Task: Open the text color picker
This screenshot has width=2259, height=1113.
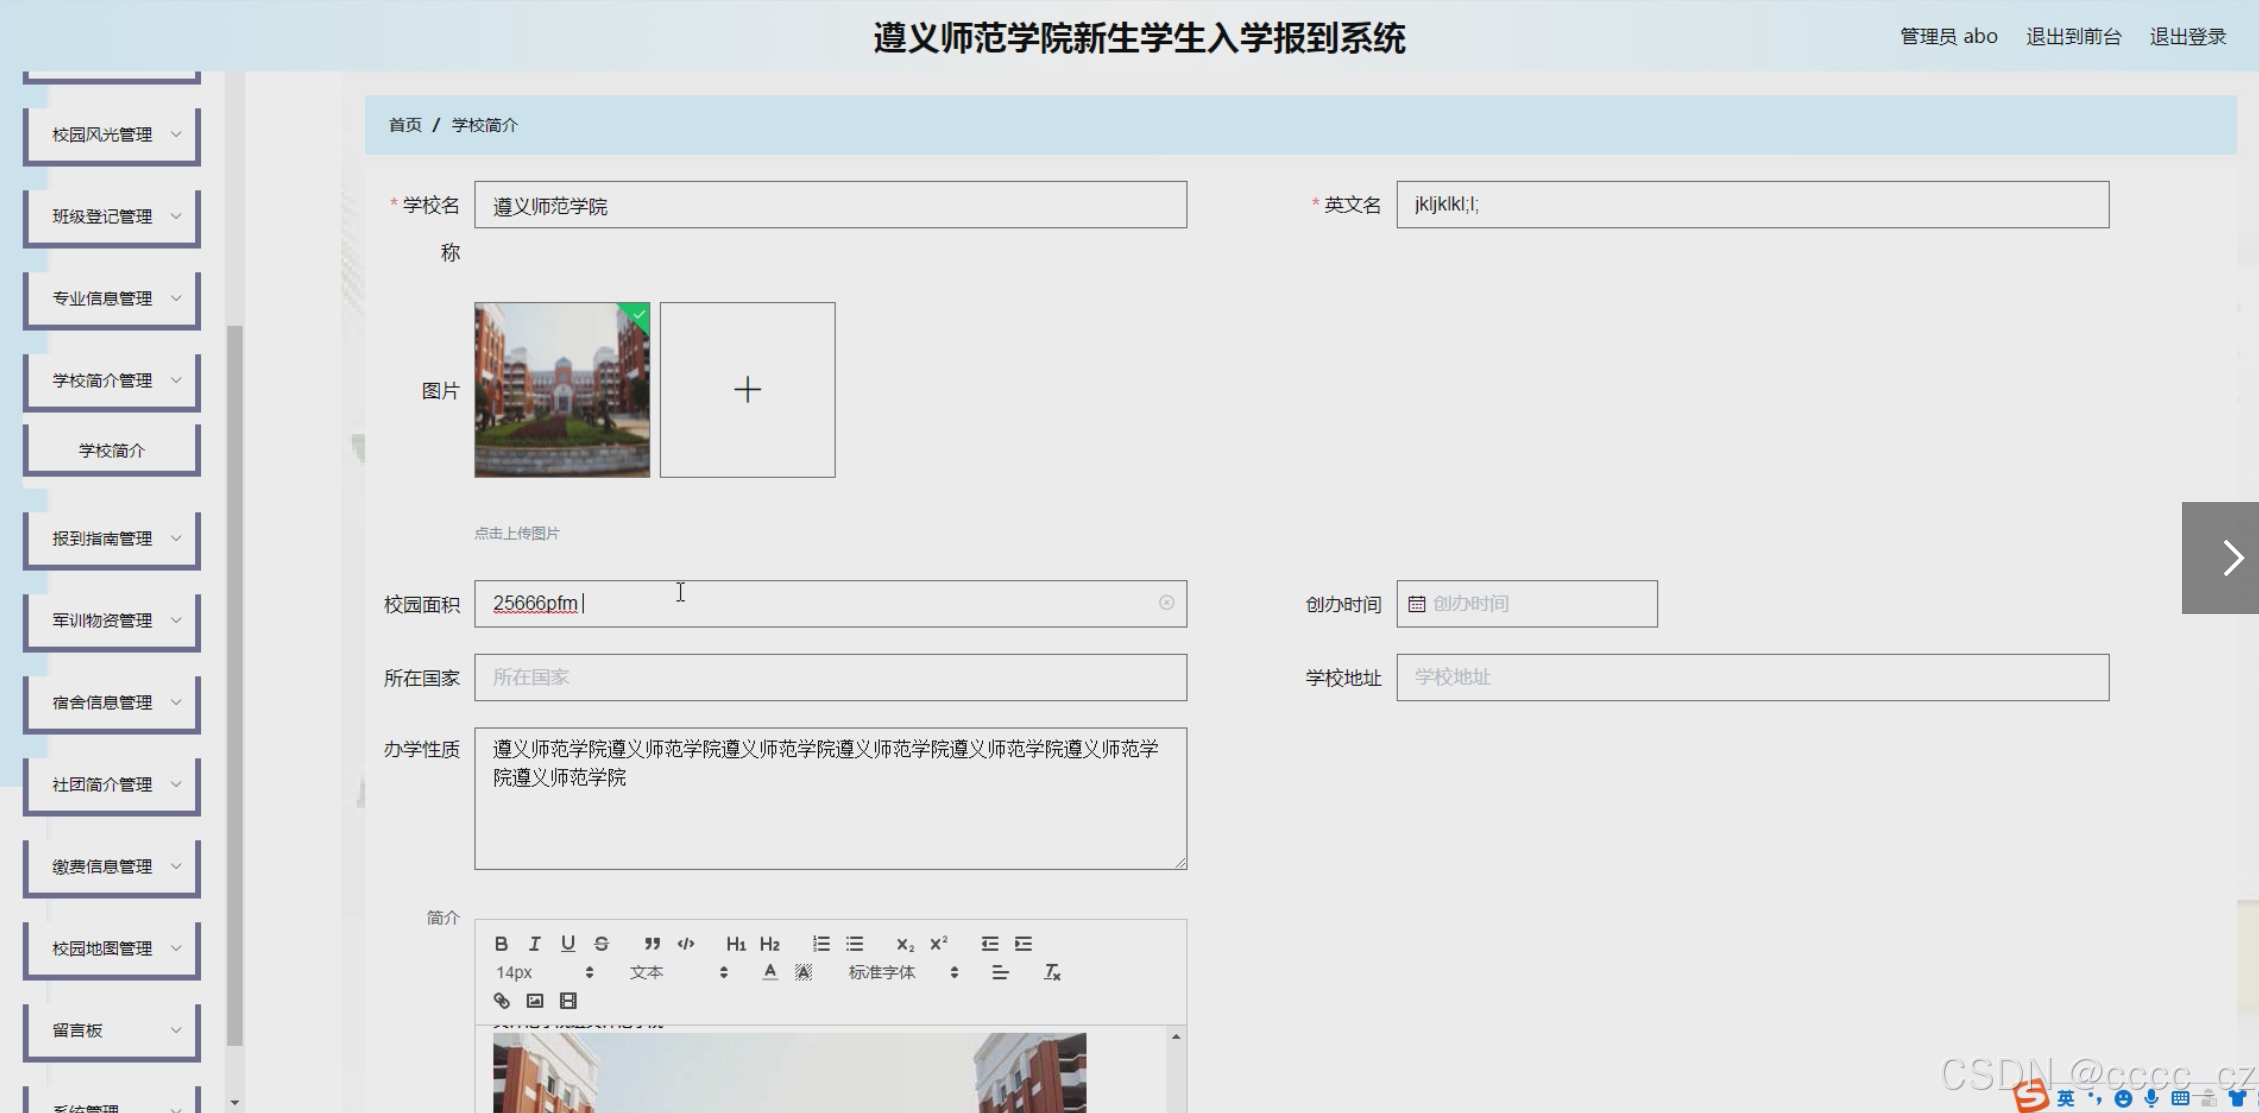Action: [x=769, y=972]
